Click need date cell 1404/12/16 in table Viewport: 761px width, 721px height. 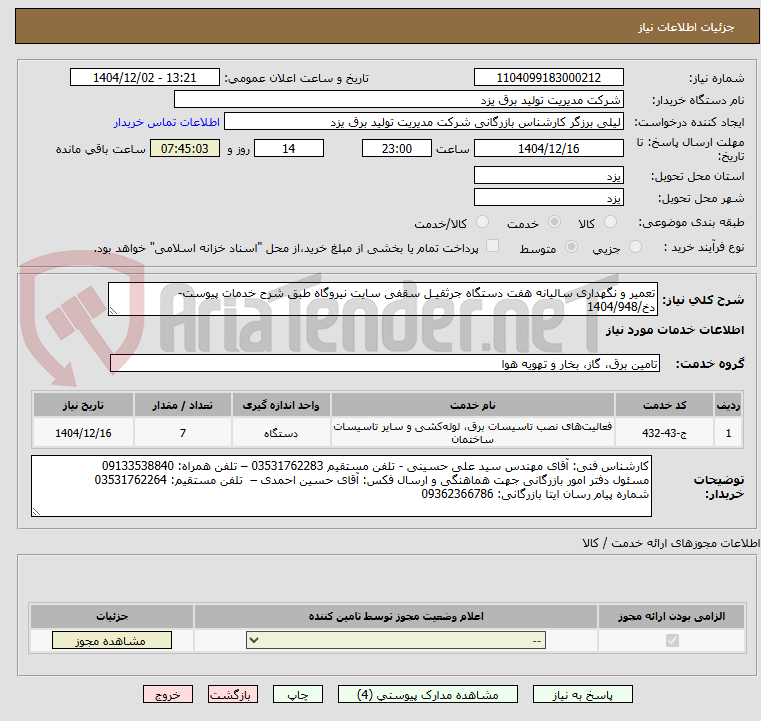(83, 433)
